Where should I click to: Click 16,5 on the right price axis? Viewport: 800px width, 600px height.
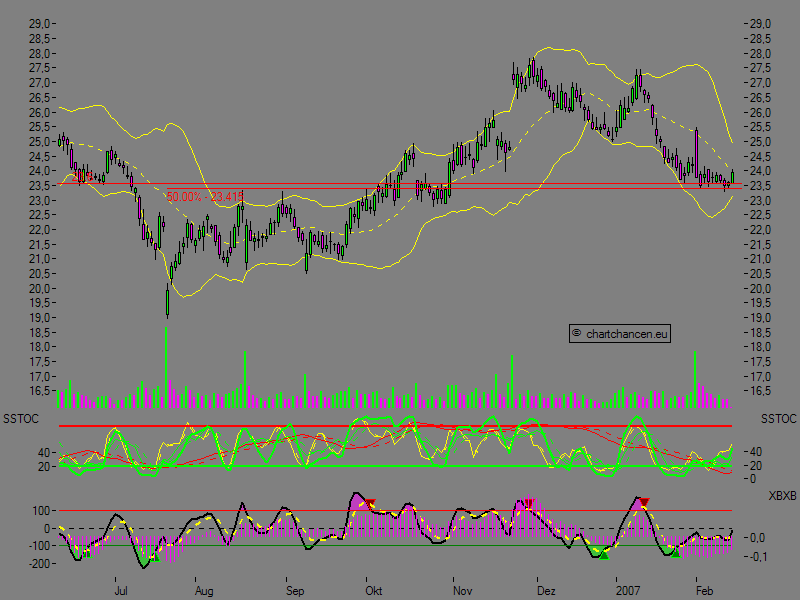pyautogui.click(x=760, y=391)
